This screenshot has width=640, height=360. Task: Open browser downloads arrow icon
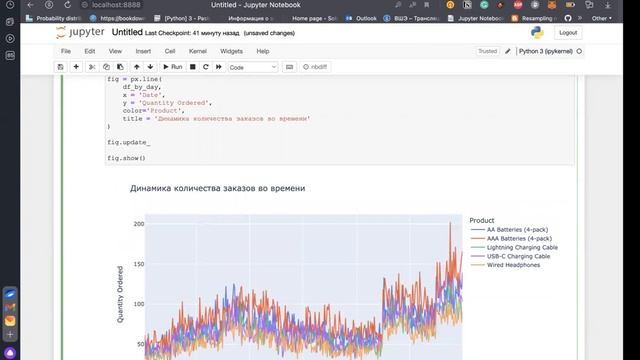[608, 5]
